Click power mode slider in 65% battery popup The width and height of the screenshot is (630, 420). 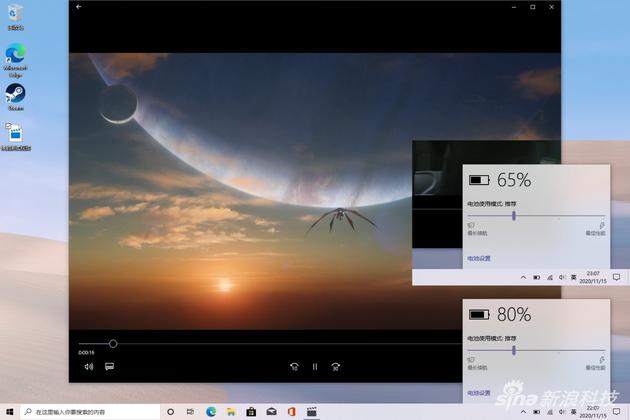point(514,214)
